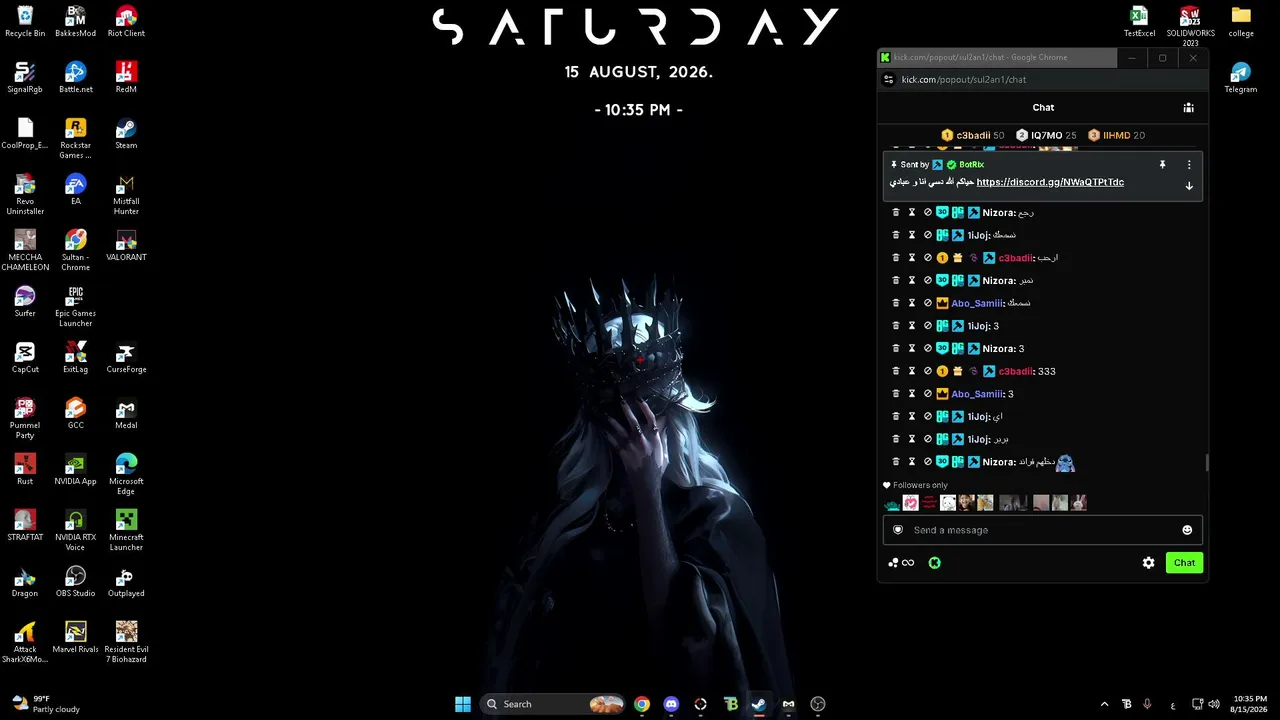Select the Marvel Rivals desktop icon
Screen dimensions: 1280x720
pyautogui.click(x=76, y=638)
